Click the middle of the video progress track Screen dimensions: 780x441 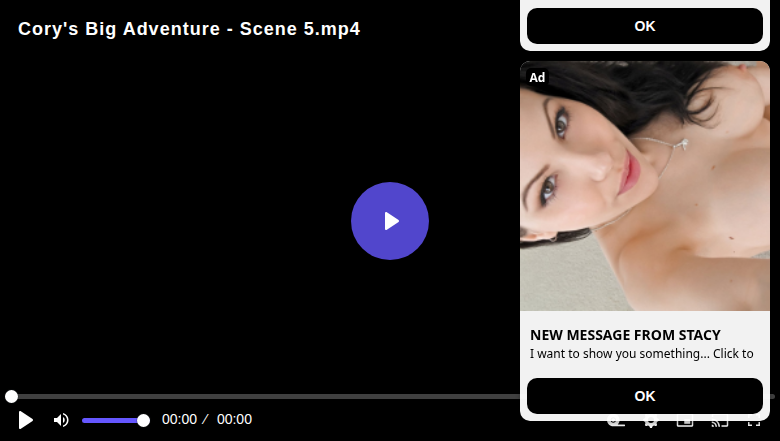coord(390,396)
